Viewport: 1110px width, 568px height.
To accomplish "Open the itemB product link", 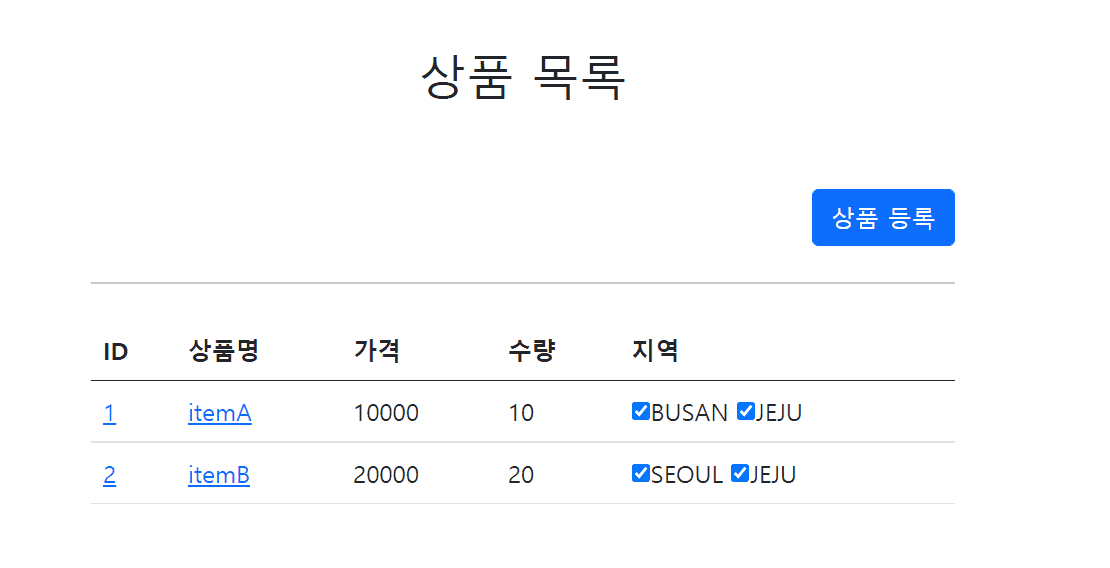I will pos(219,475).
